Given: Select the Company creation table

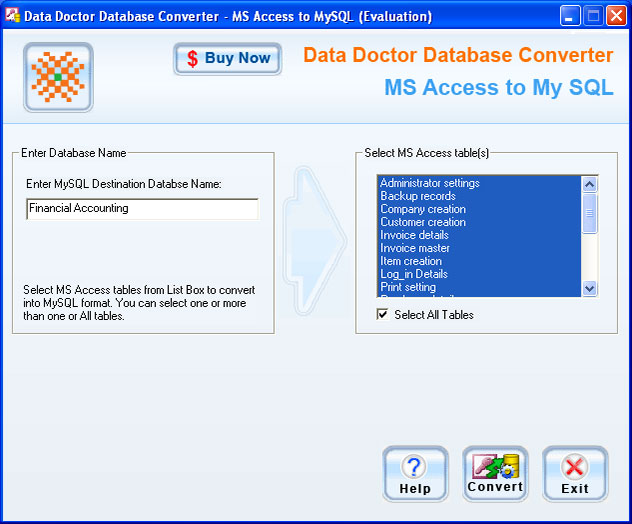Looking at the screenshot, I should tap(480, 209).
